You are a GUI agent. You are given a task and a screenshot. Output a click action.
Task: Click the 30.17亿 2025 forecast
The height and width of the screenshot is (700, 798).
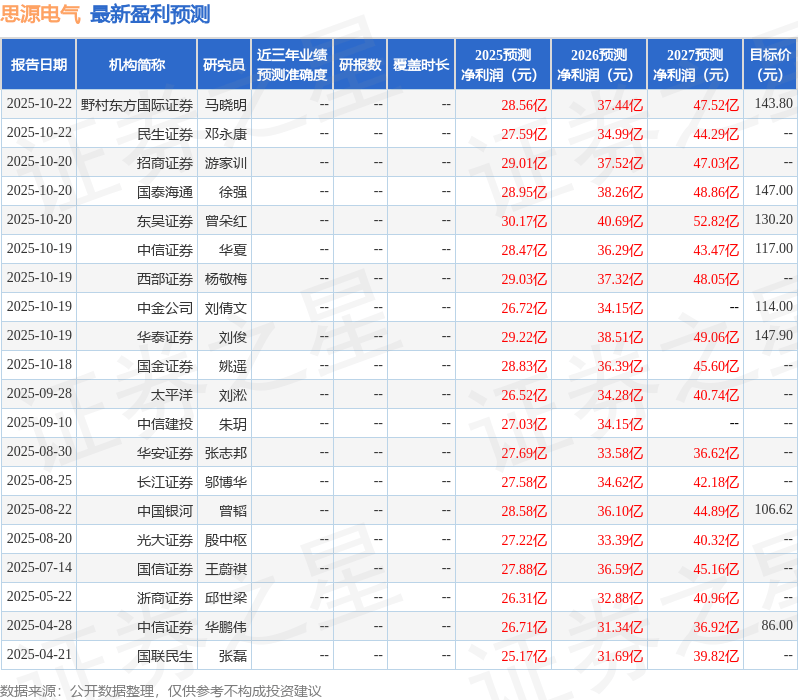pyautogui.click(x=524, y=221)
